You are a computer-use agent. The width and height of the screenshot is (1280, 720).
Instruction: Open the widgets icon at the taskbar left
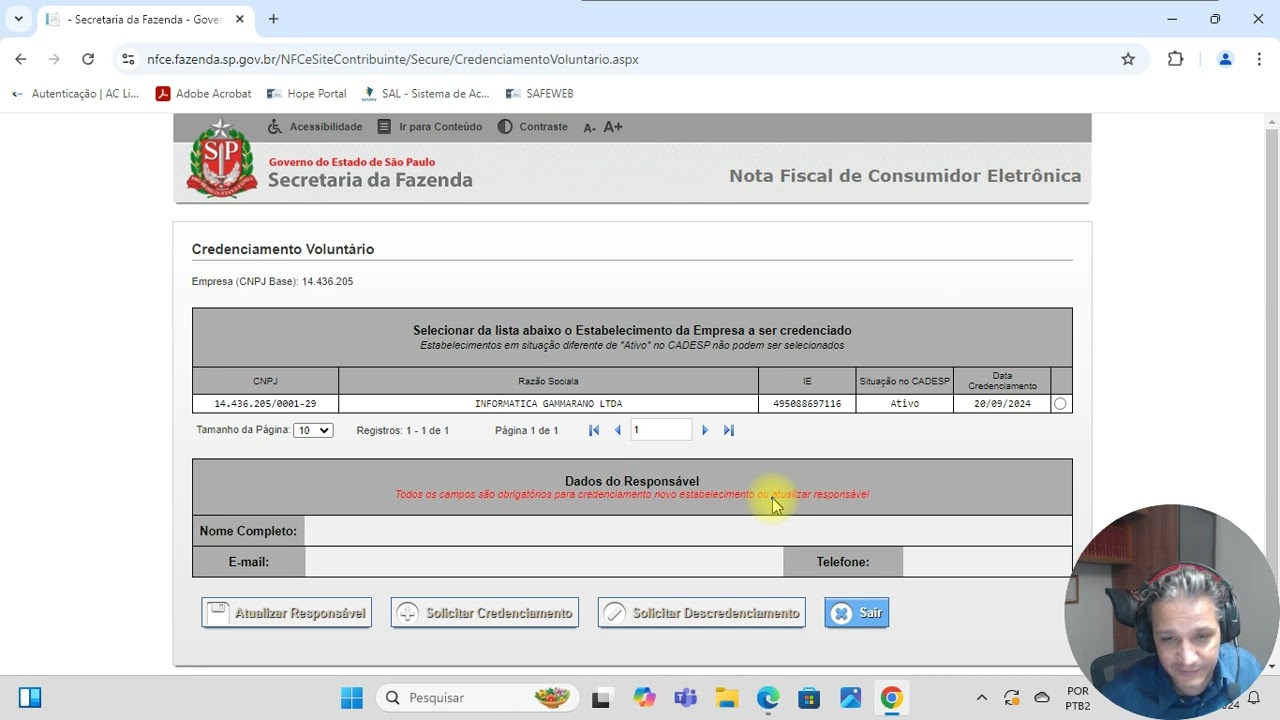[30, 698]
